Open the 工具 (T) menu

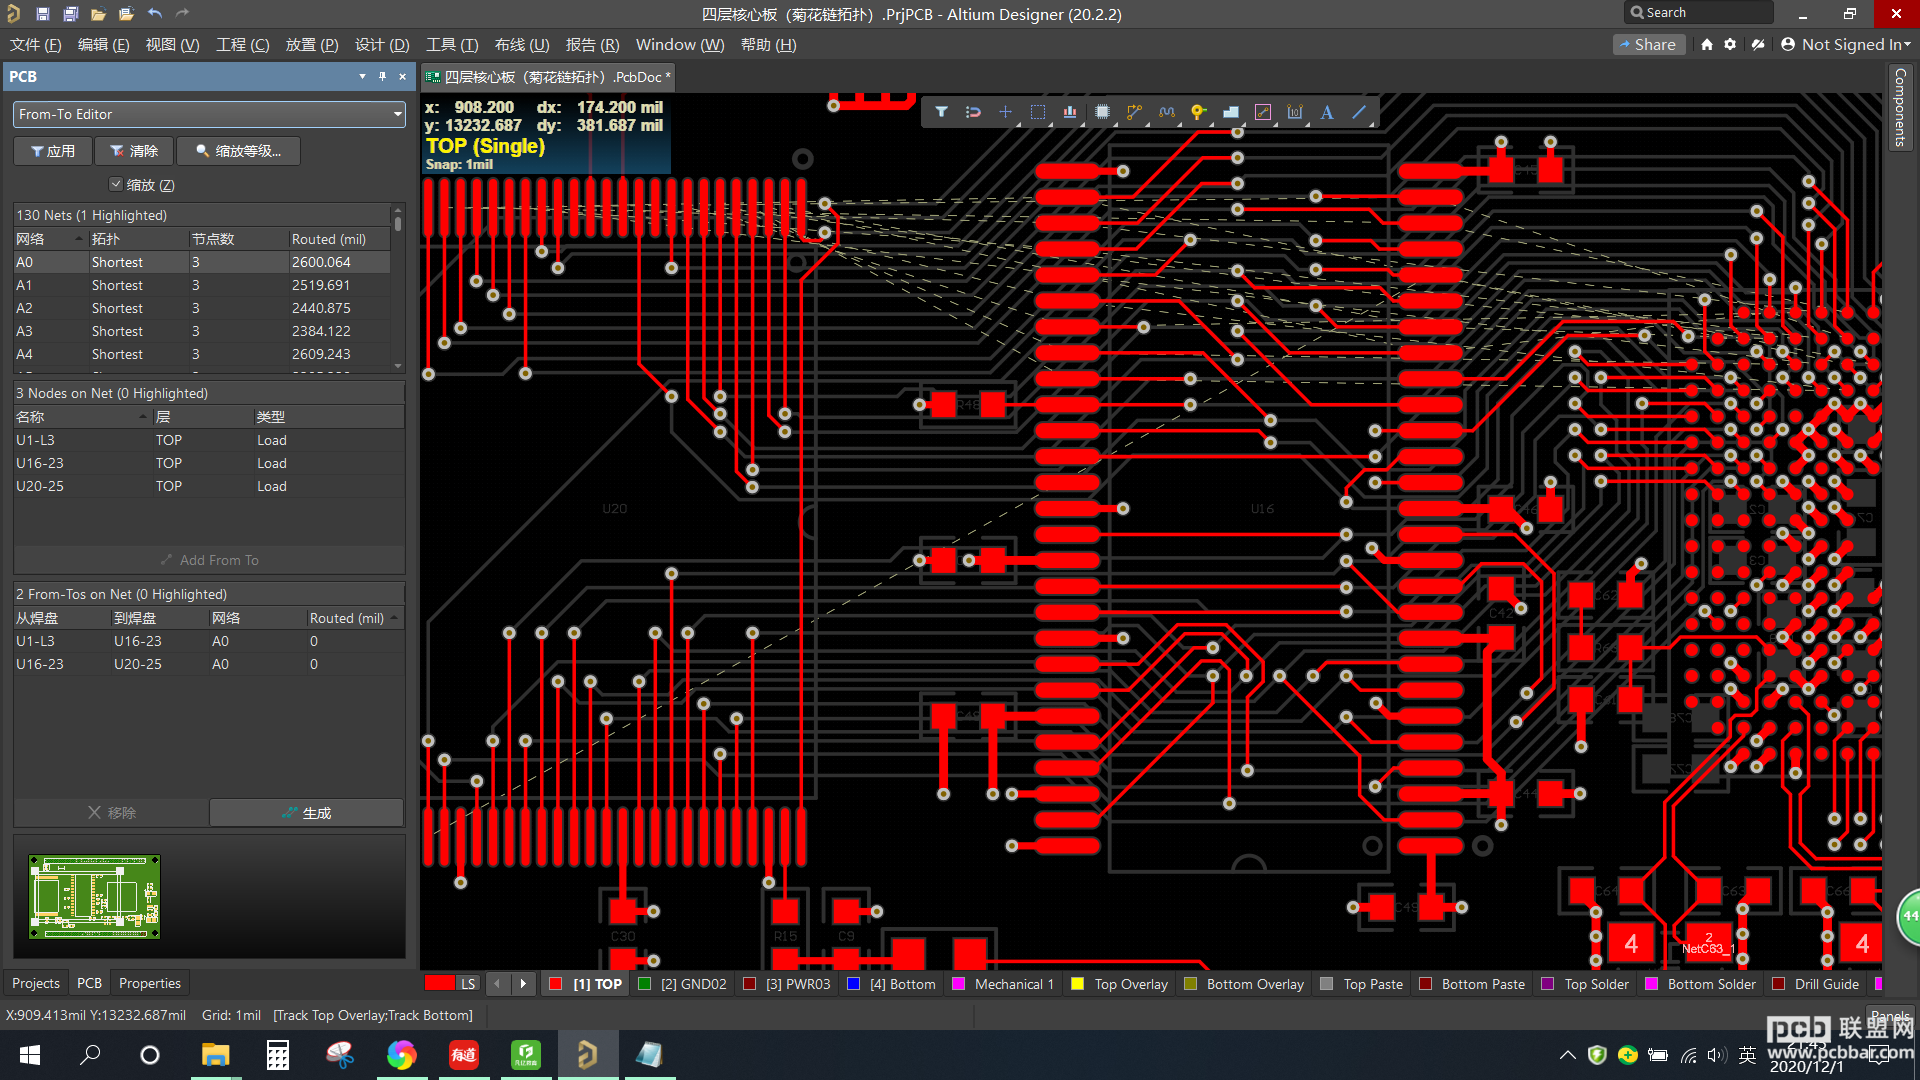coord(452,44)
